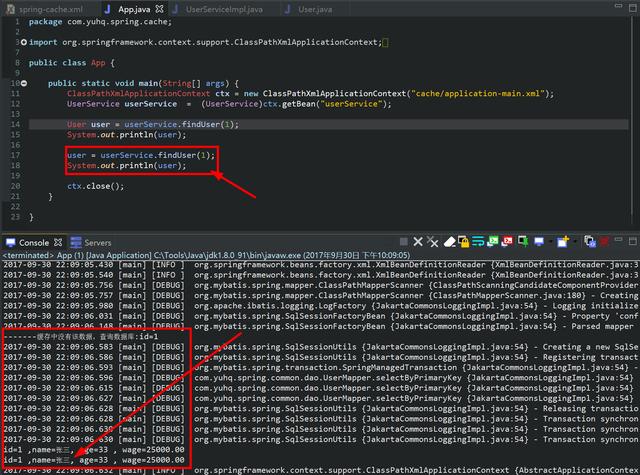Image resolution: width=640 pixels, height=475 pixels.
Task: Remove the current launch from console
Action: pos(418,242)
